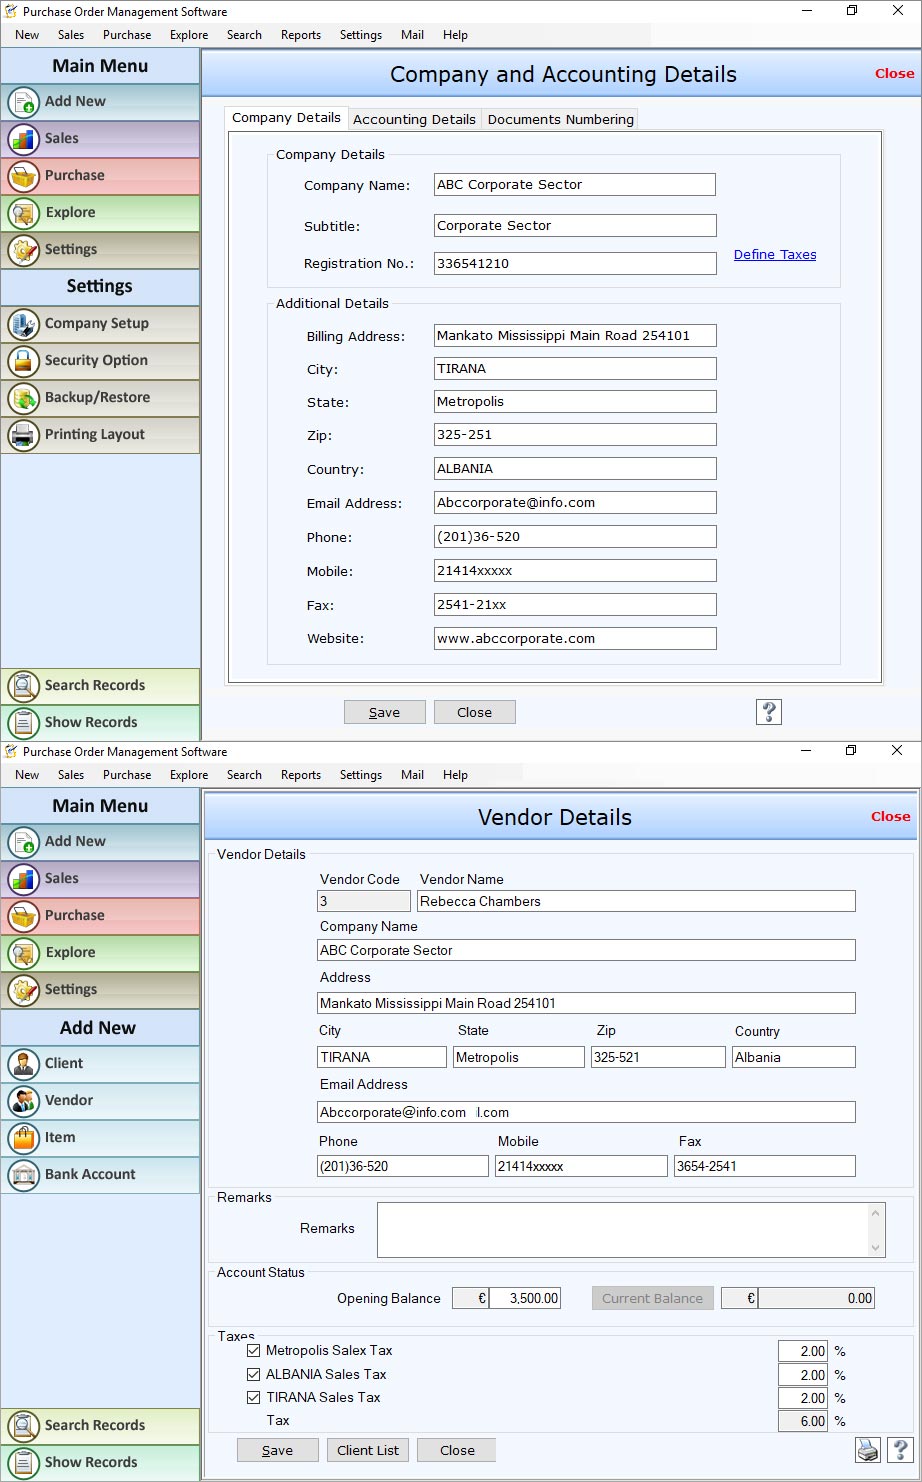
Task: Switch to Accounting Details tab
Action: click(x=414, y=119)
